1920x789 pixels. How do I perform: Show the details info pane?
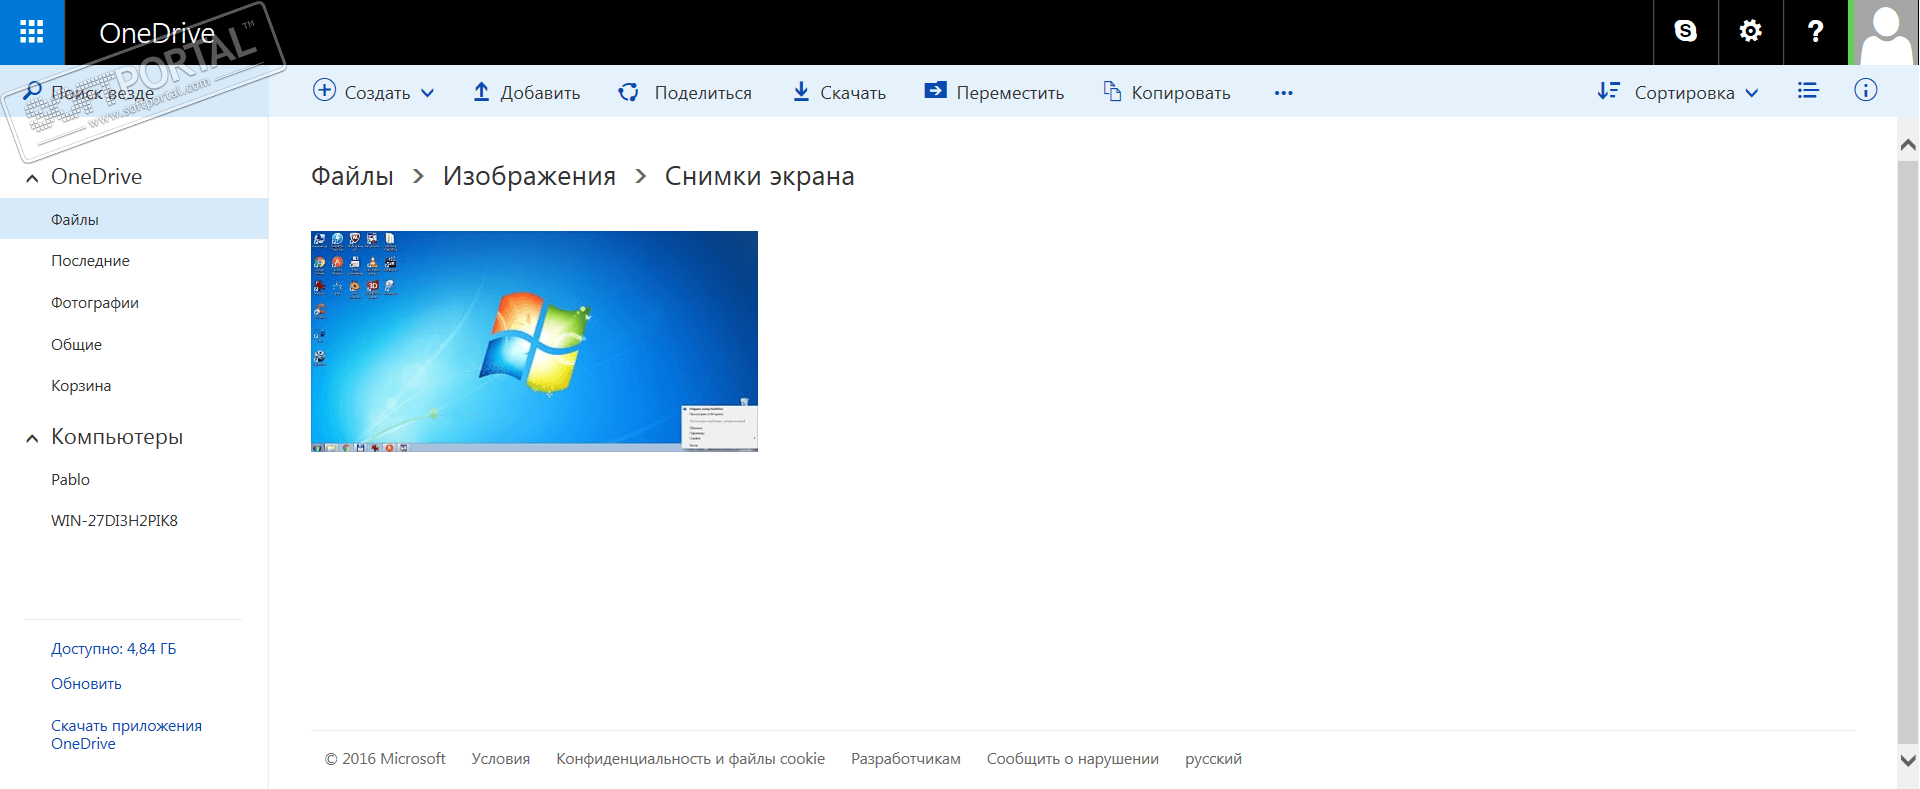click(x=1866, y=91)
